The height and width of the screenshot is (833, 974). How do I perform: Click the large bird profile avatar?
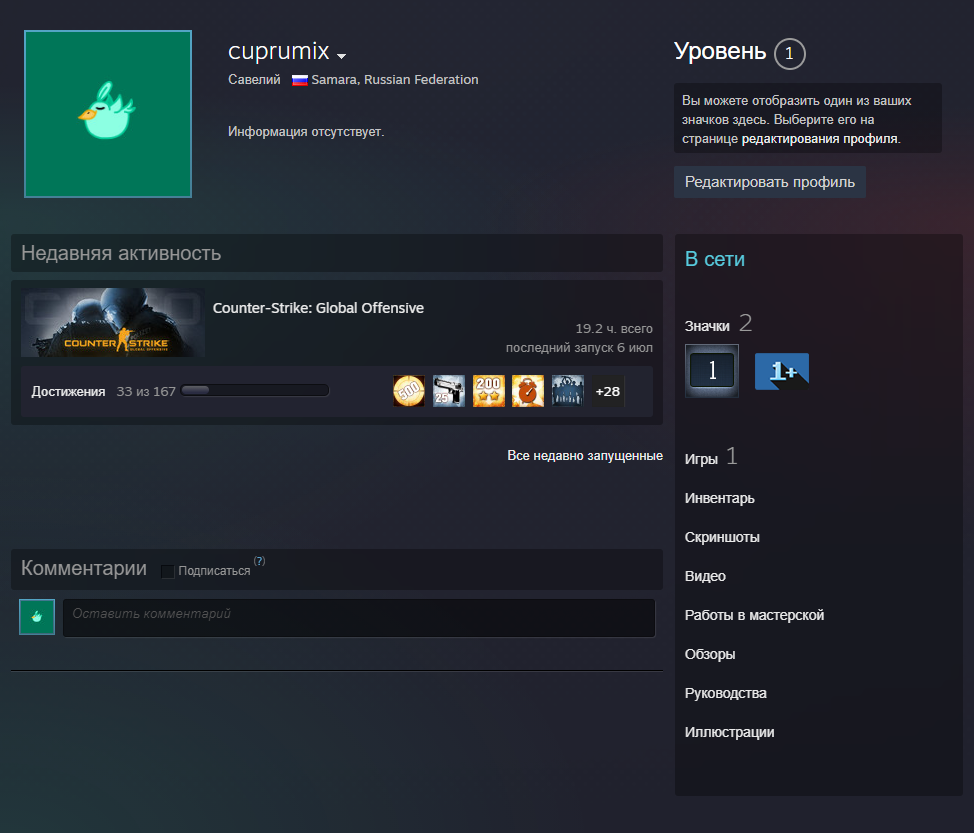pos(108,113)
